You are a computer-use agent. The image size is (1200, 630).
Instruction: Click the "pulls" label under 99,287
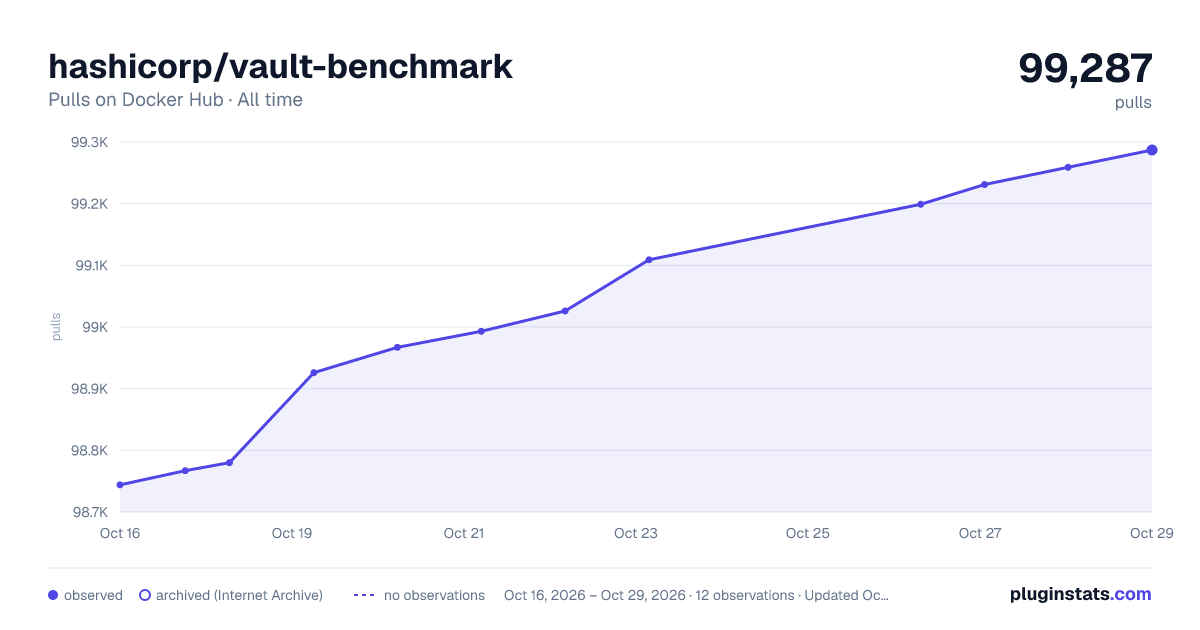point(1133,102)
